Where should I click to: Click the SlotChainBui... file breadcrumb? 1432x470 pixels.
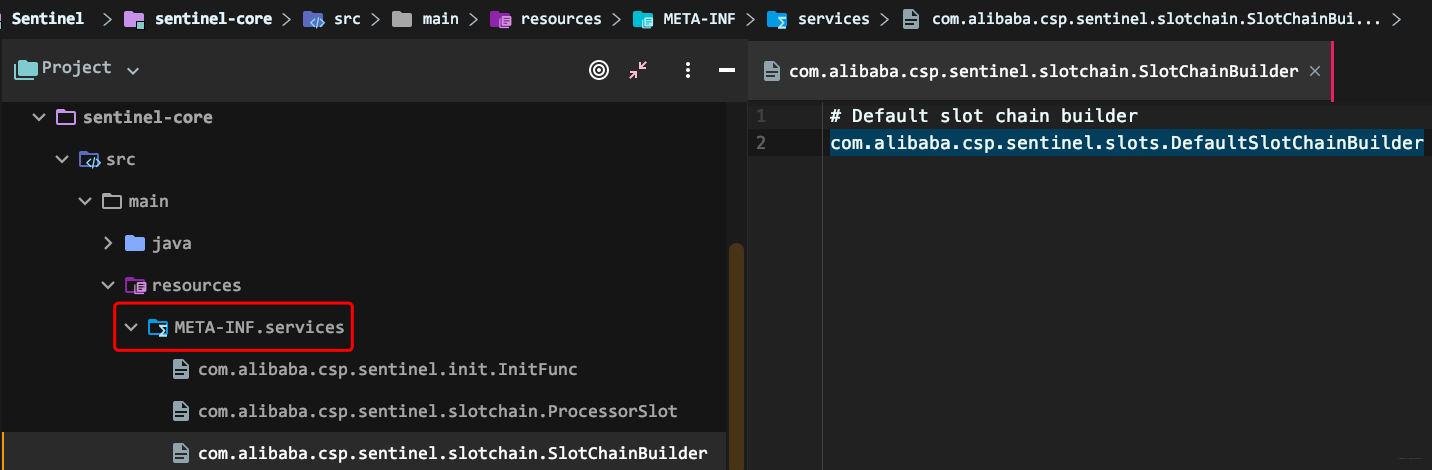(1156, 18)
